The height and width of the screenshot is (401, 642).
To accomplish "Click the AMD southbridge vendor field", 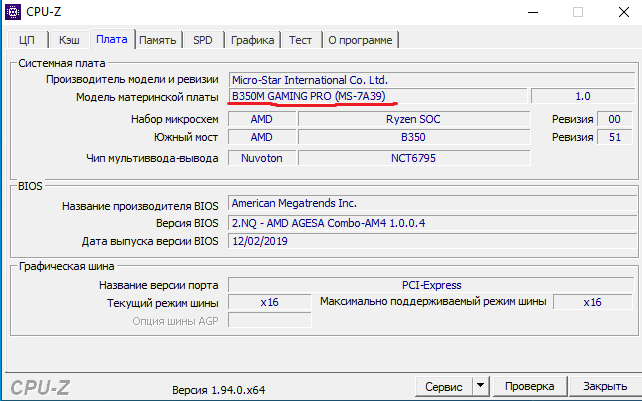I will [262, 137].
